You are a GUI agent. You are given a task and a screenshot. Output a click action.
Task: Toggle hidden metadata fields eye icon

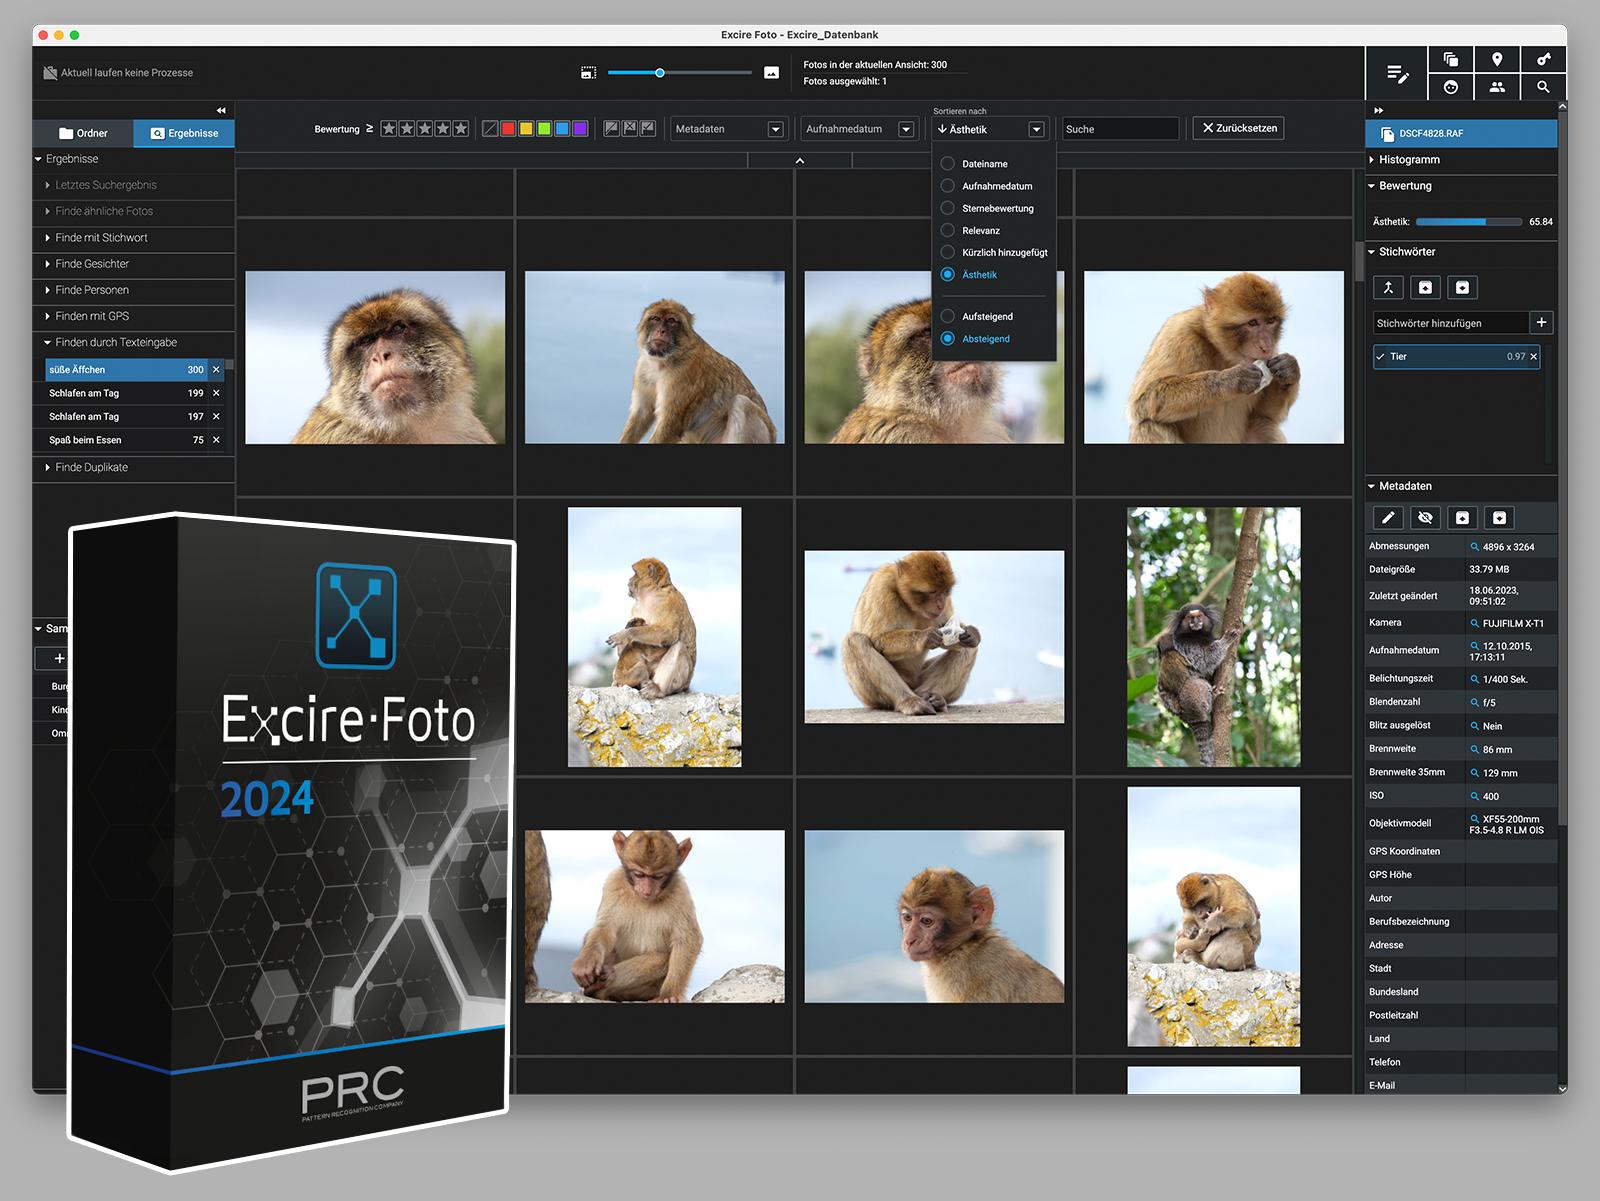(x=1425, y=517)
